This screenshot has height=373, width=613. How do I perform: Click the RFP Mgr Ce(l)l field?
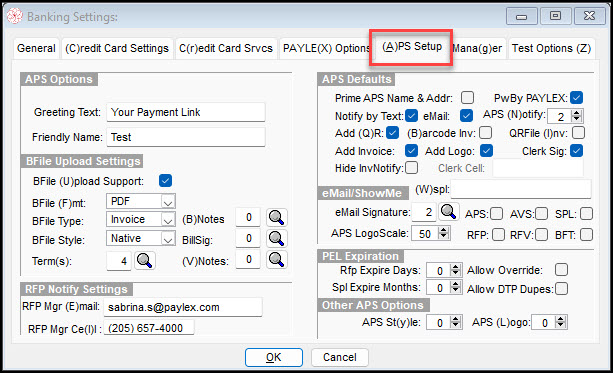[x=149, y=328]
